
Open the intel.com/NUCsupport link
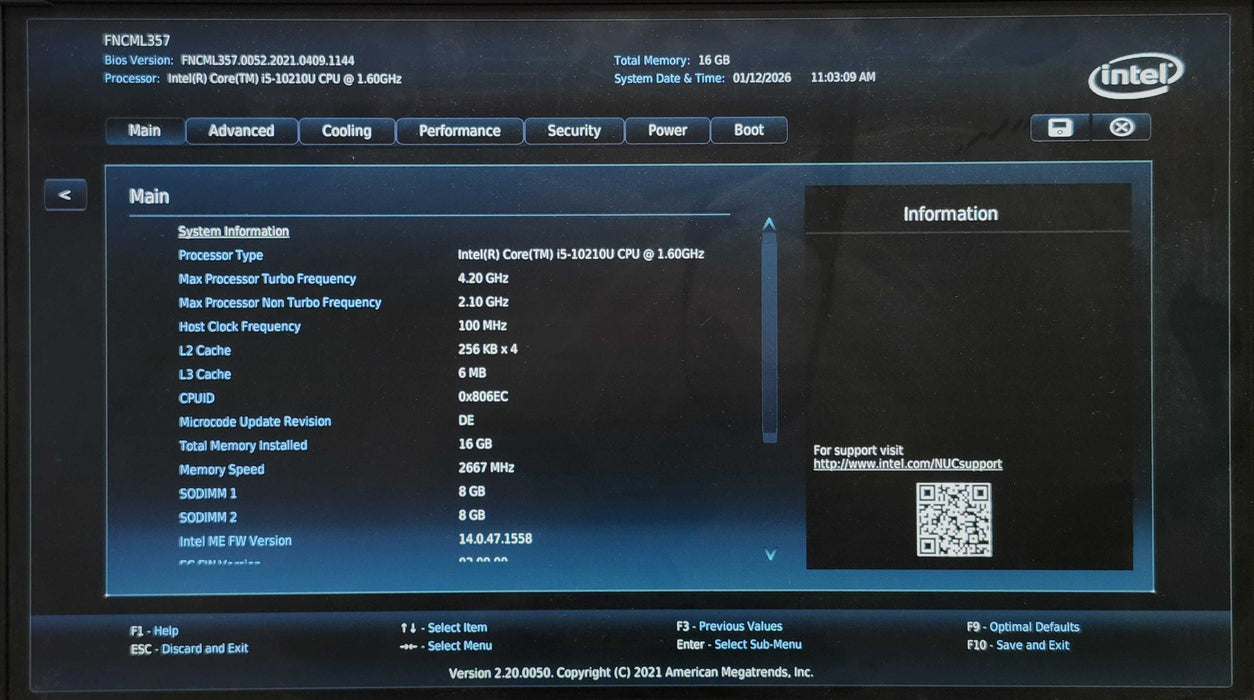[907, 464]
